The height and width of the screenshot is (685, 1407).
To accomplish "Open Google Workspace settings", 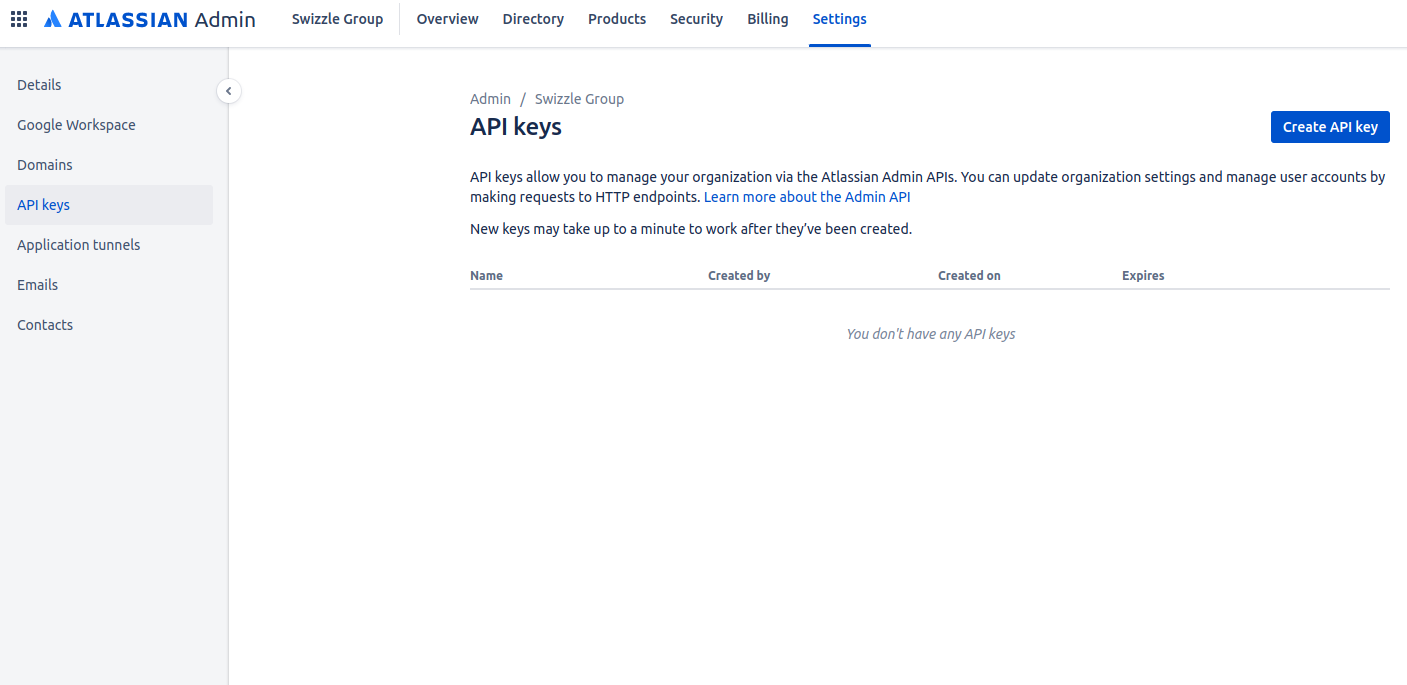I will pyautogui.click(x=76, y=124).
